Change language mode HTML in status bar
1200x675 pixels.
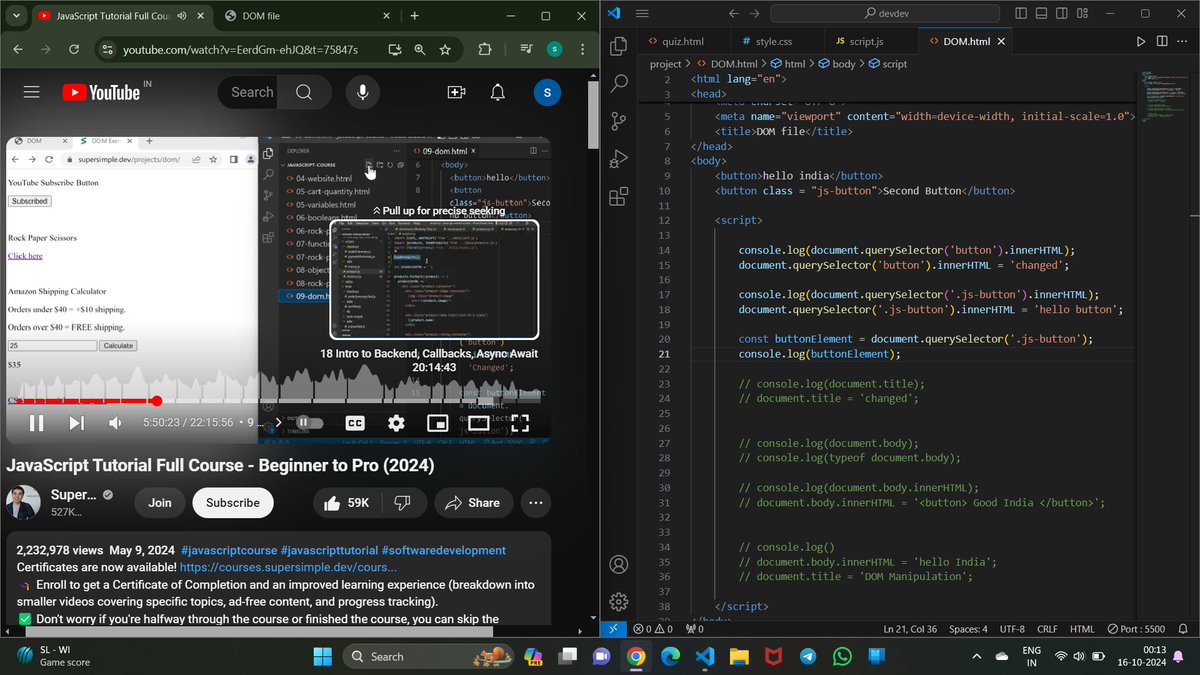pos(1082,629)
